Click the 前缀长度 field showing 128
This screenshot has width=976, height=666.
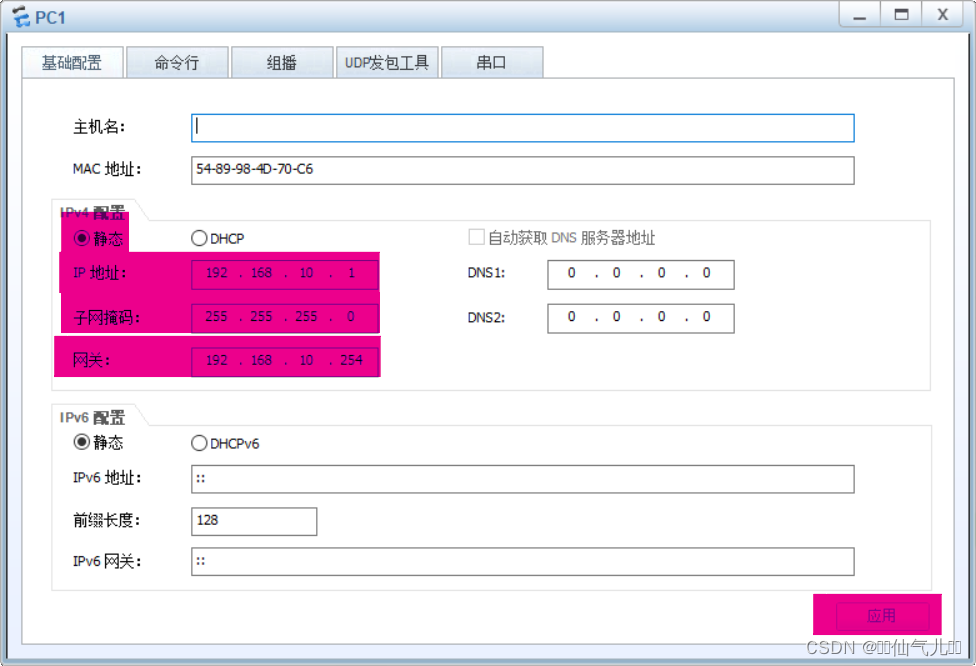coord(254,521)
